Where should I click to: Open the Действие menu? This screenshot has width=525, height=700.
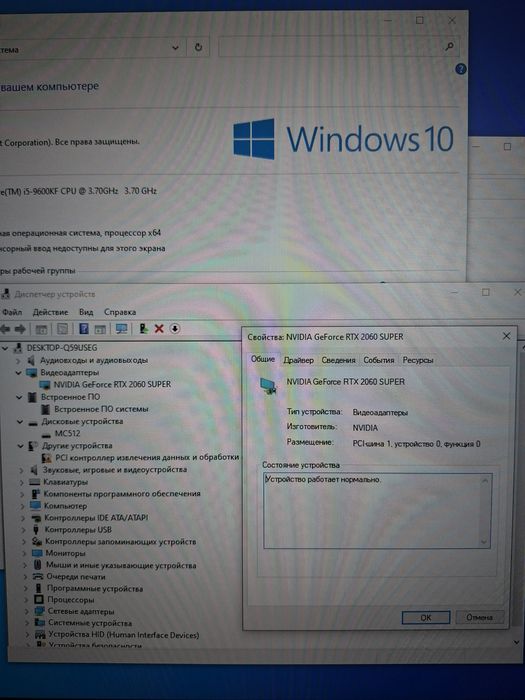[50, 312]
